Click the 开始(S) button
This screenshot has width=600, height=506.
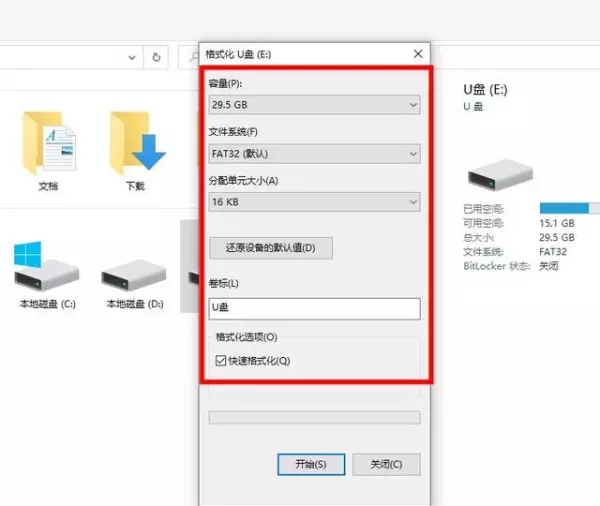[311, 465]
